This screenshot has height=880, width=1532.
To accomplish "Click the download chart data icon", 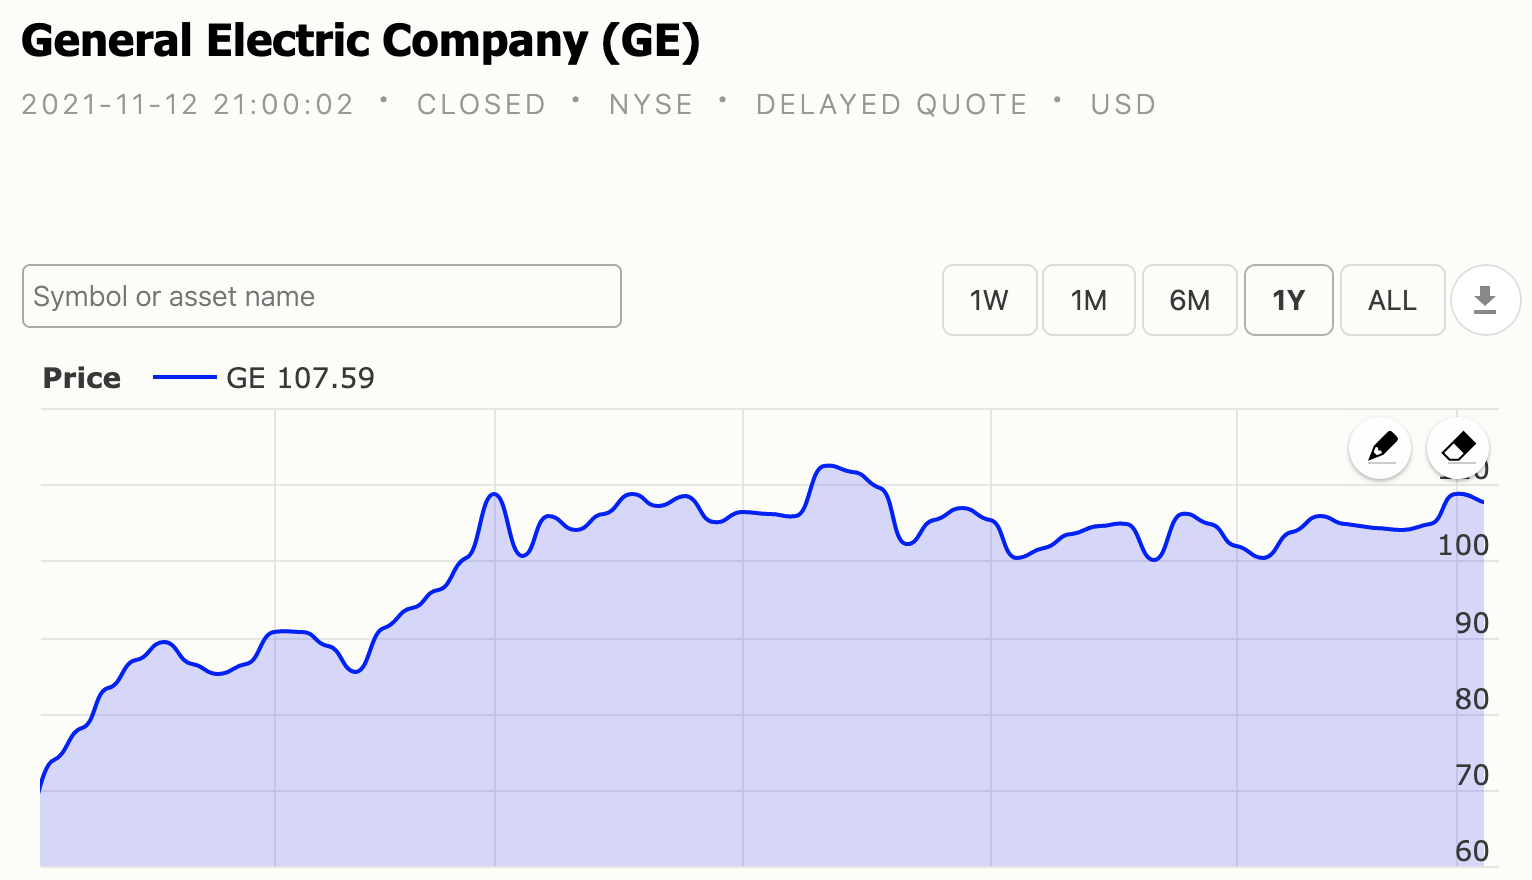I will click(1485, 300).
